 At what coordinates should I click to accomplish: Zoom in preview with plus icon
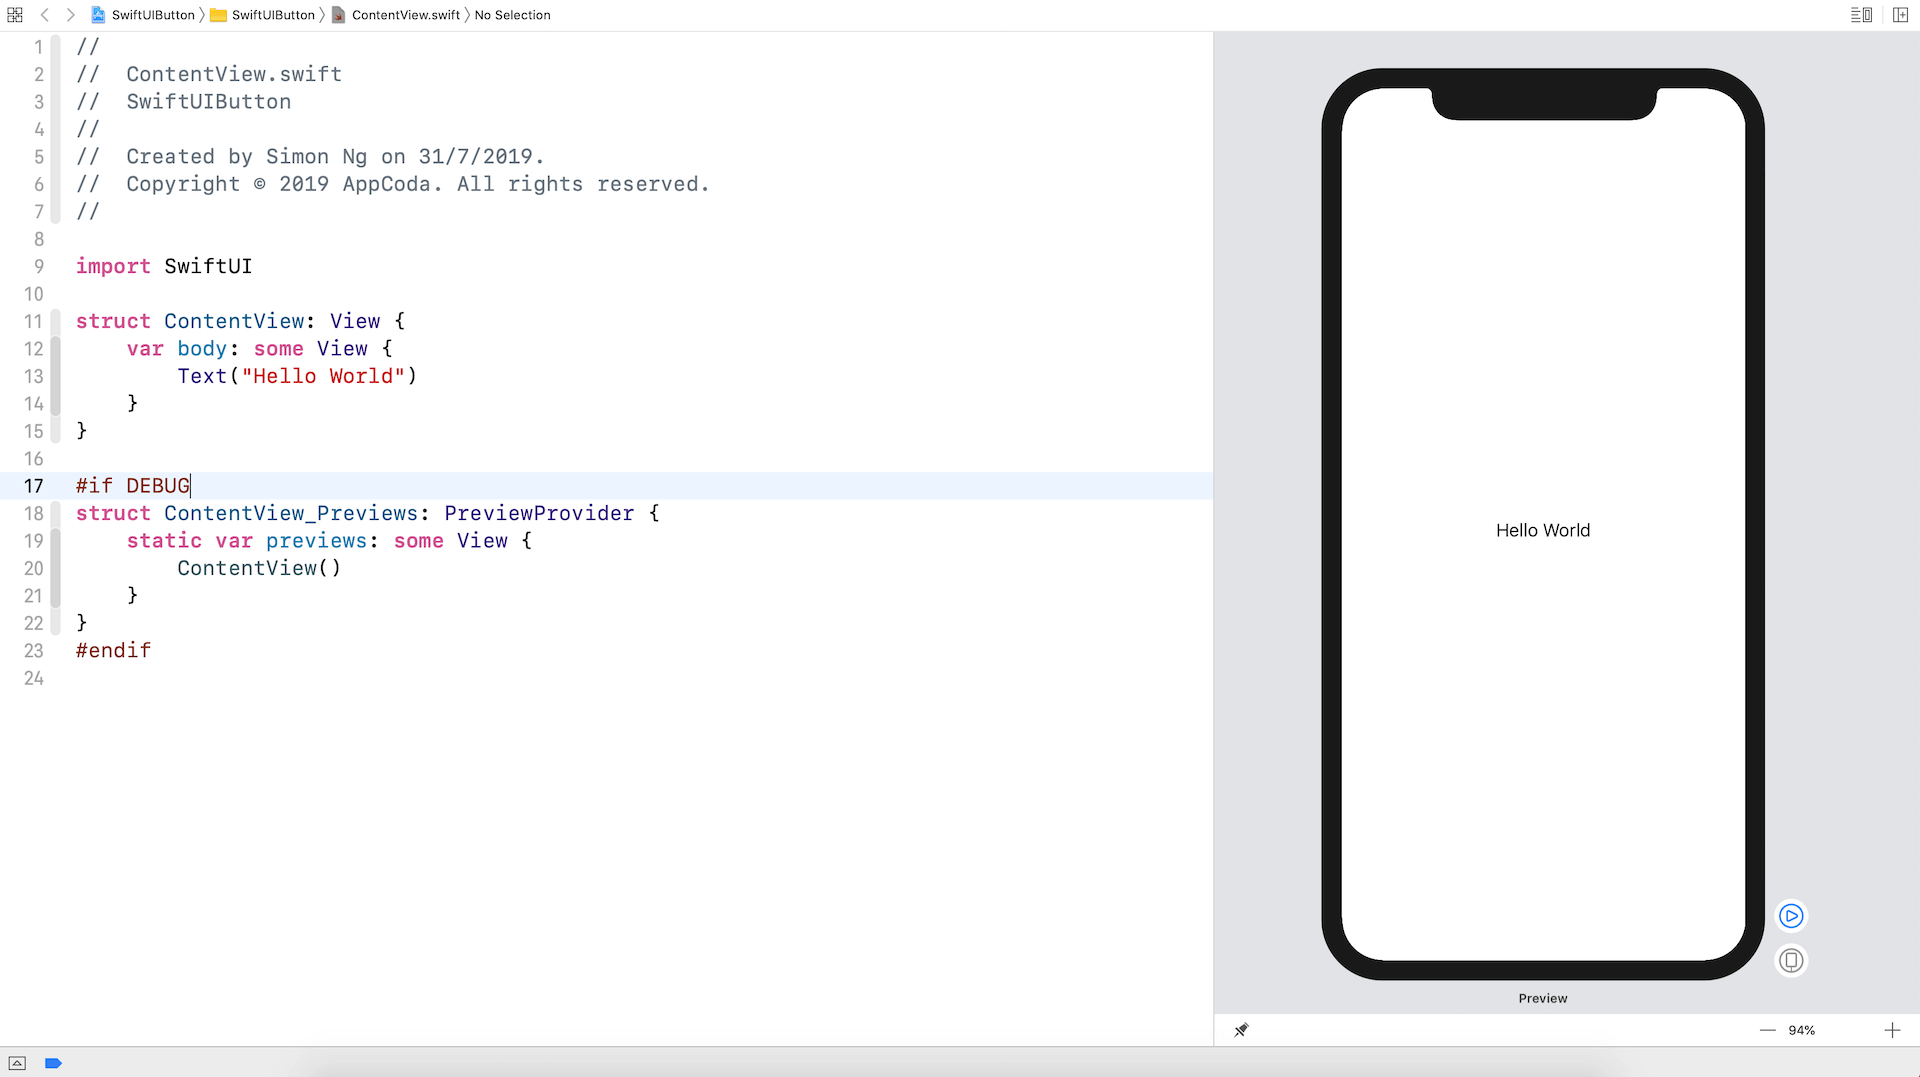click(x=1892, y=1030)
